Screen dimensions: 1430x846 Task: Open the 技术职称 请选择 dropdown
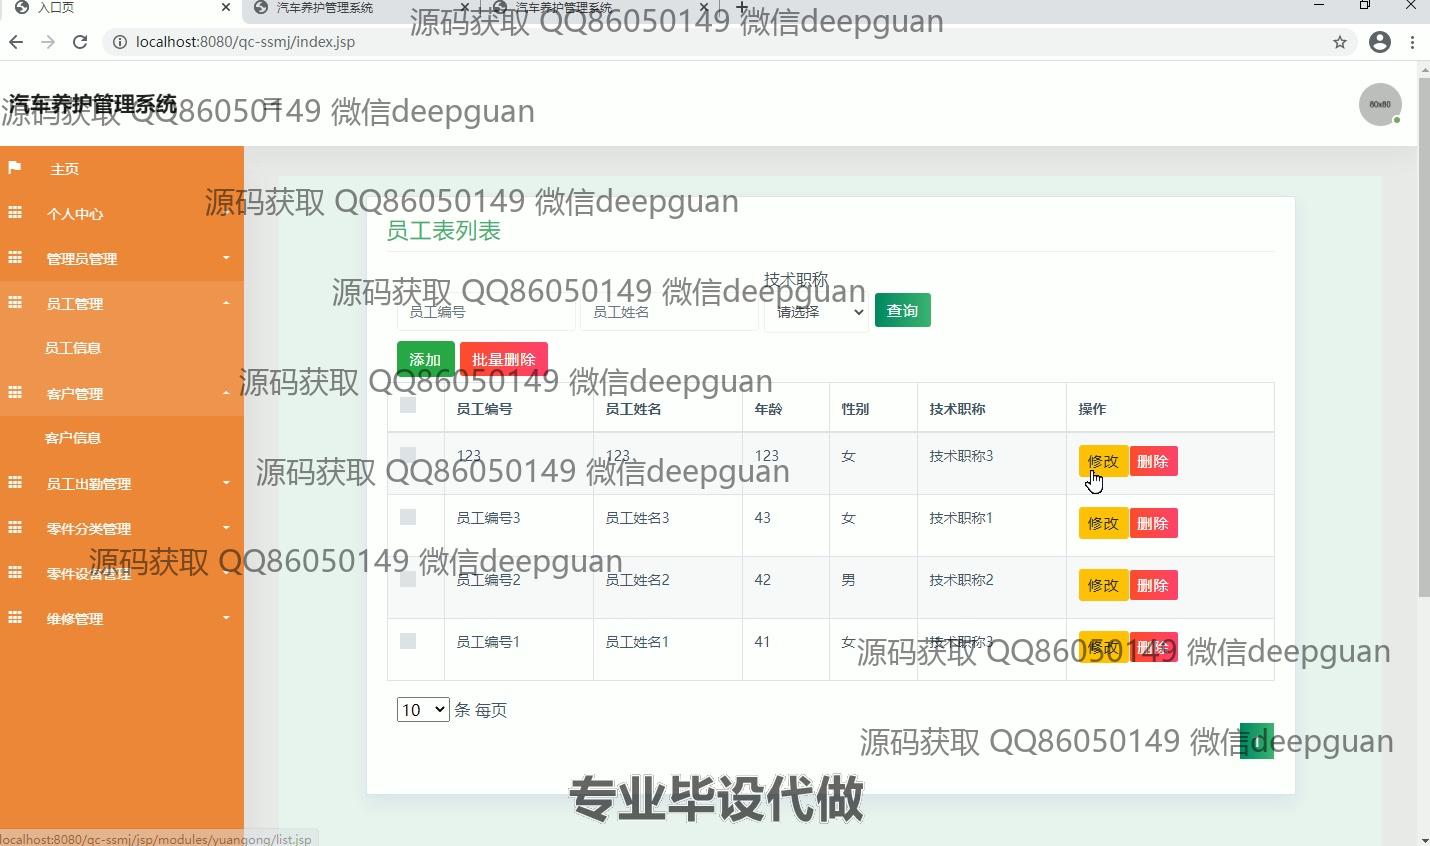click(x=816, y=312)
